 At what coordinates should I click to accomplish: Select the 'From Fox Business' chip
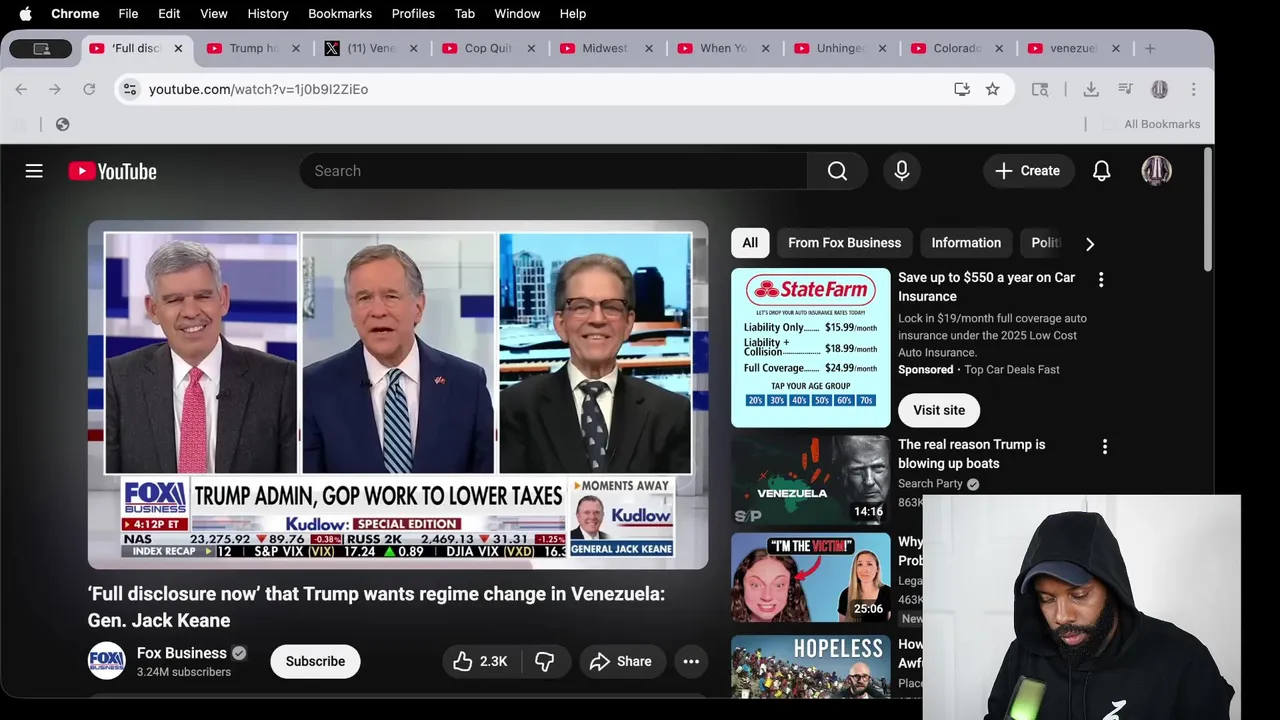click(844, 243)
